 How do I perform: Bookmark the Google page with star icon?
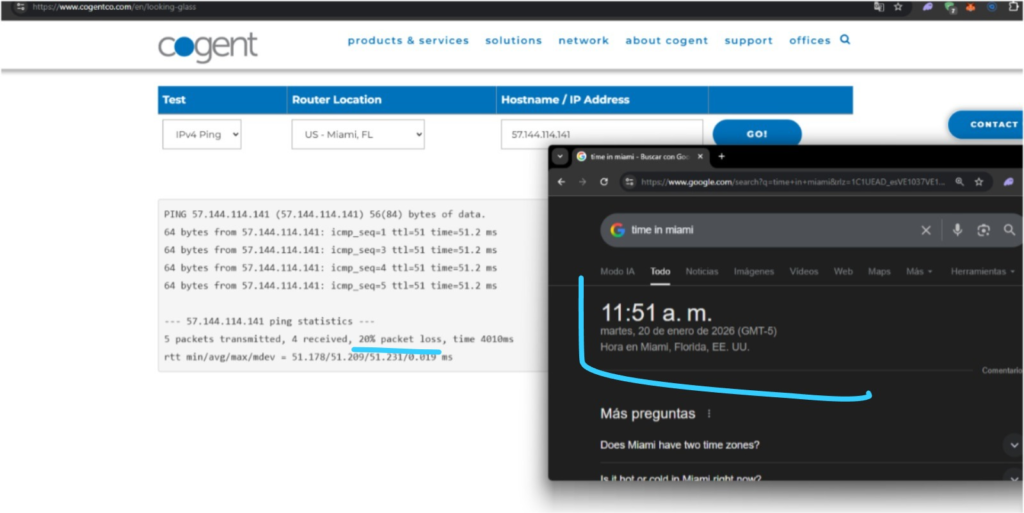pyautogui.click(x=979, y=182)
